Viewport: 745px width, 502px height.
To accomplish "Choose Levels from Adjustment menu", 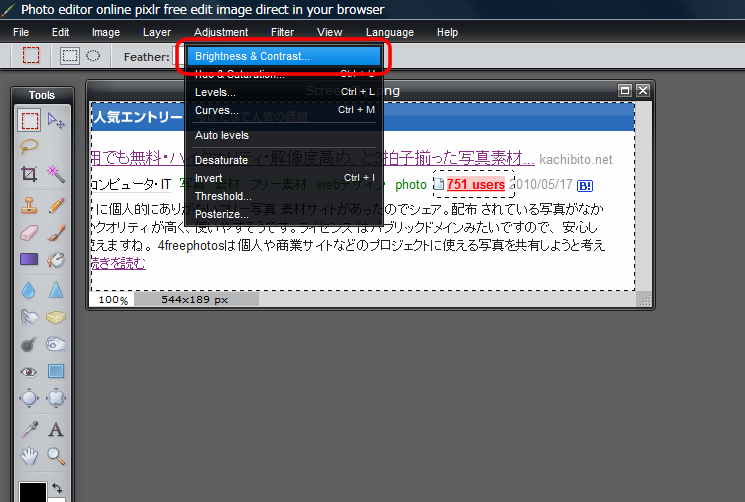I will 284,92.
